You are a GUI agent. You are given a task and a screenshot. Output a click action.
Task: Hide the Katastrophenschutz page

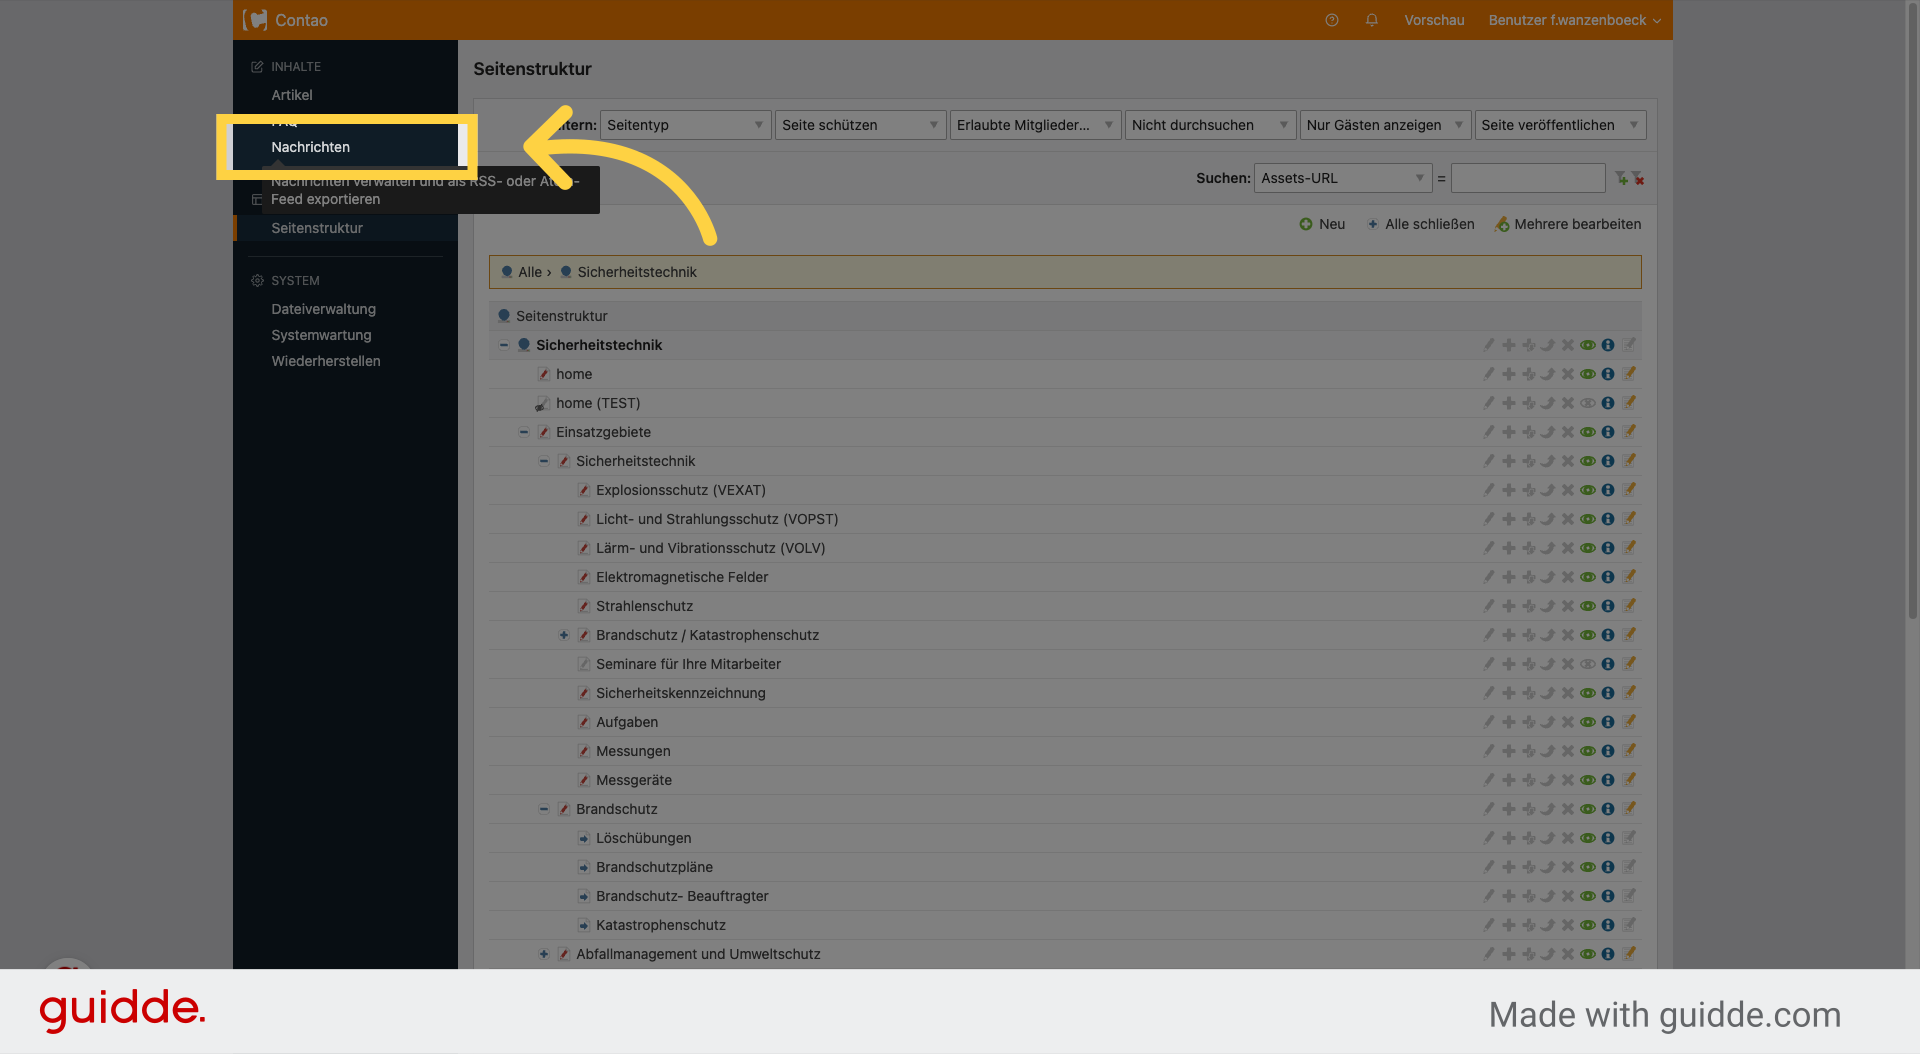coord(1588,925)
